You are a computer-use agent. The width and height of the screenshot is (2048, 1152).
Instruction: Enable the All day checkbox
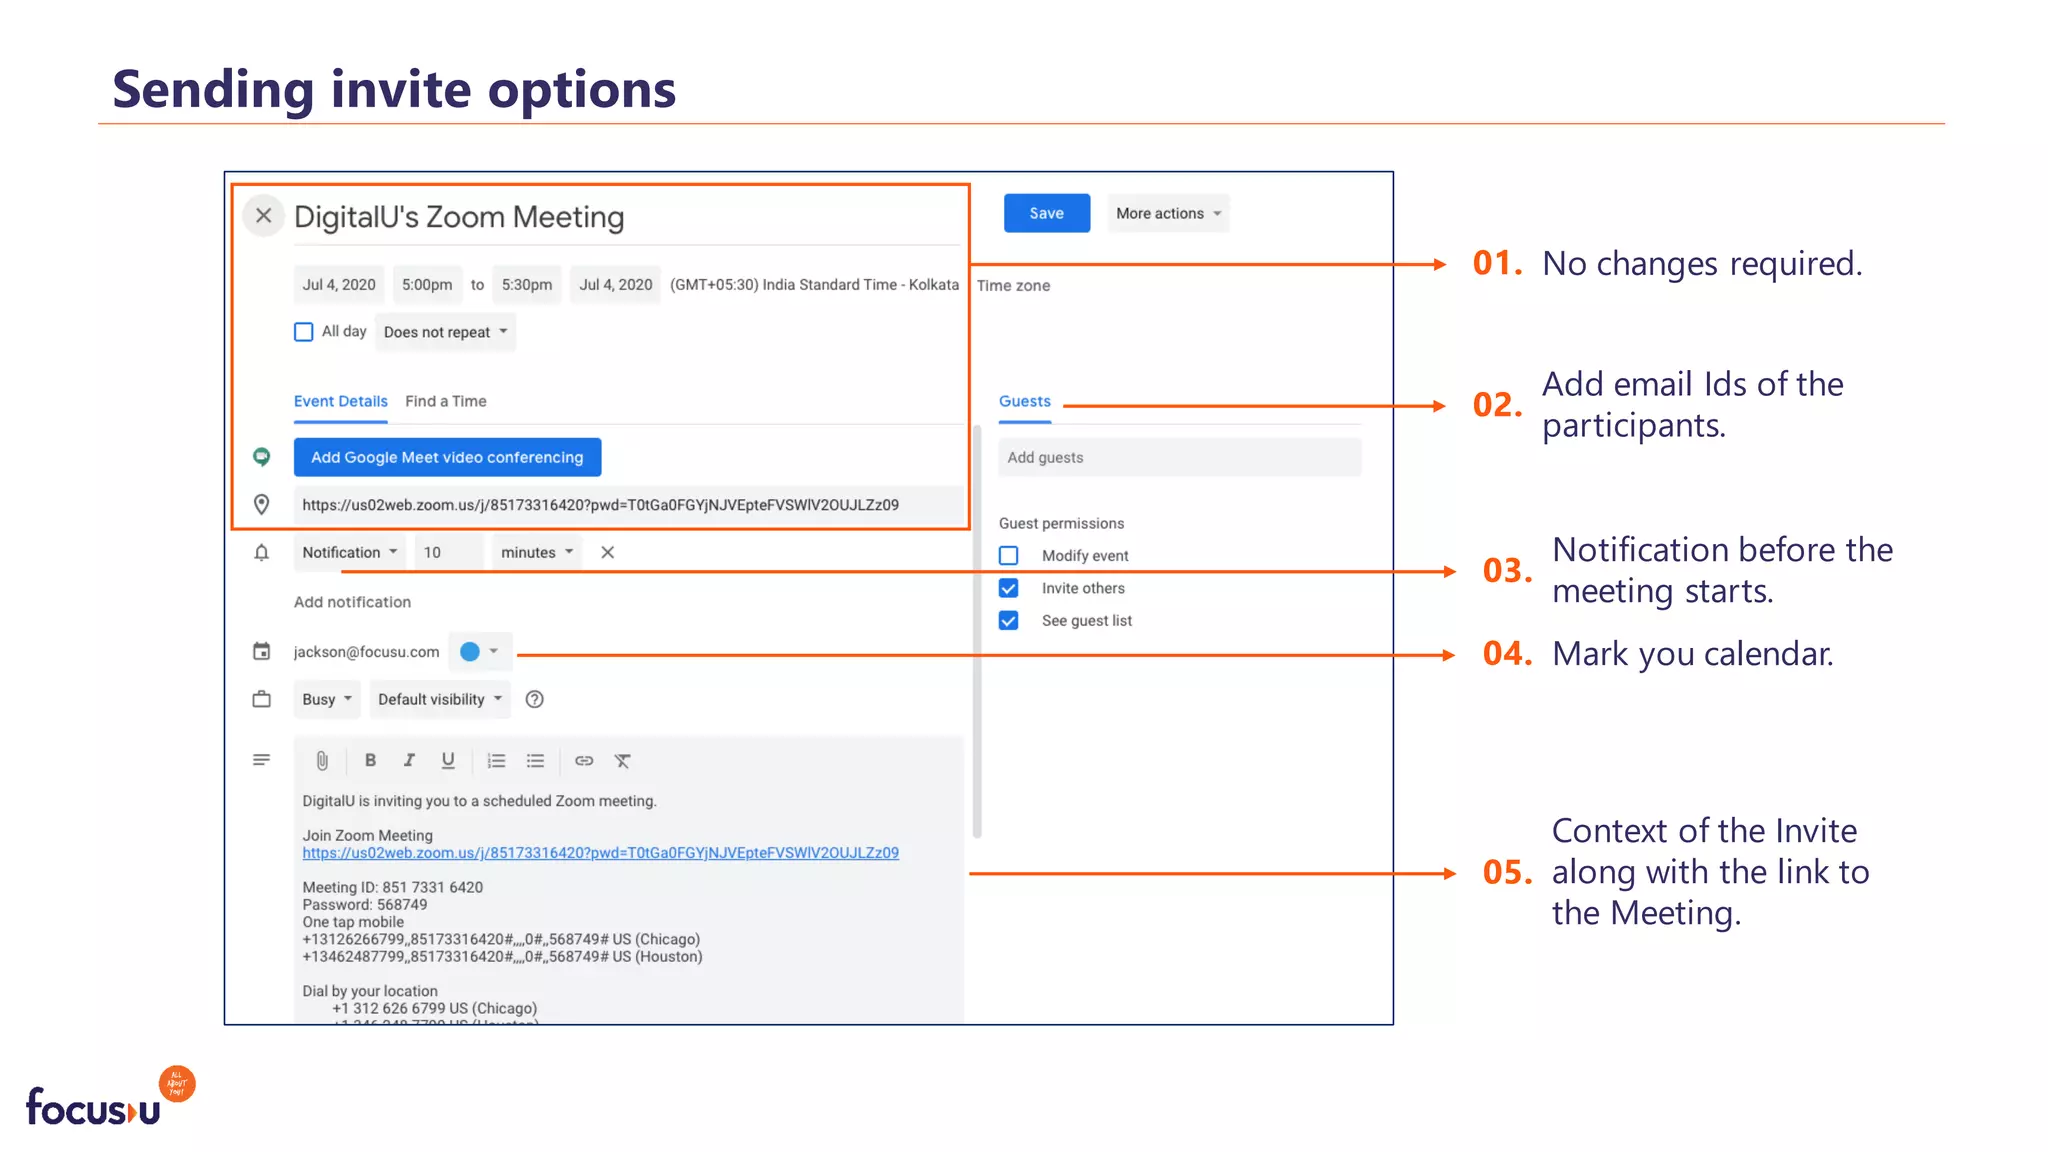(304, 332)
